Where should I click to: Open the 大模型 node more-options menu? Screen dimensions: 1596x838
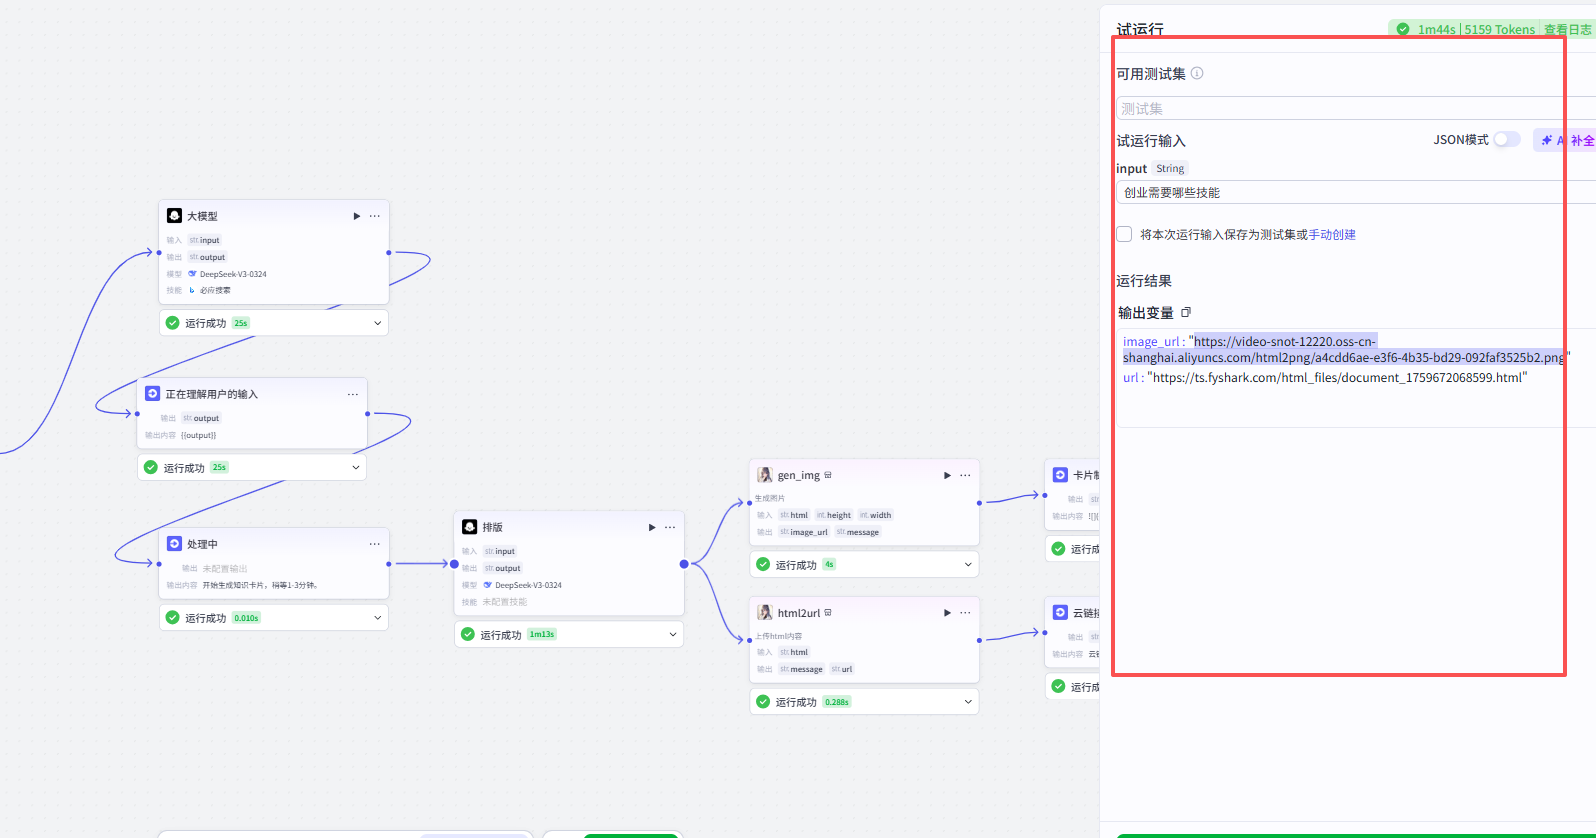coord(375,216)
